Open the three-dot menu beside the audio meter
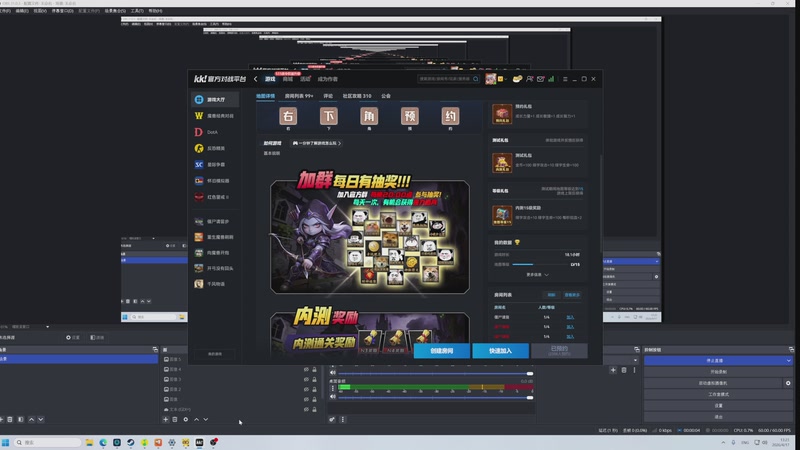The height and width of the screenshot is (450, 800). pos(333,388)
